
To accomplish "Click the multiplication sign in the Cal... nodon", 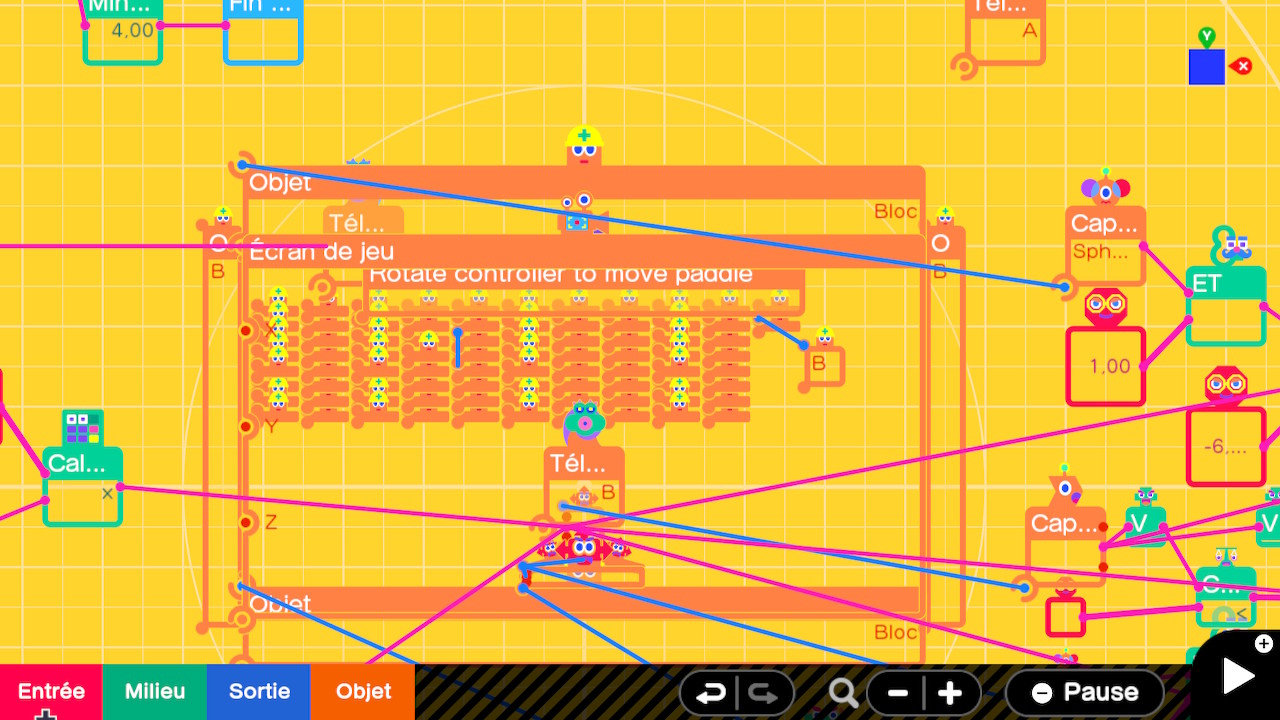I will (107, 493).
